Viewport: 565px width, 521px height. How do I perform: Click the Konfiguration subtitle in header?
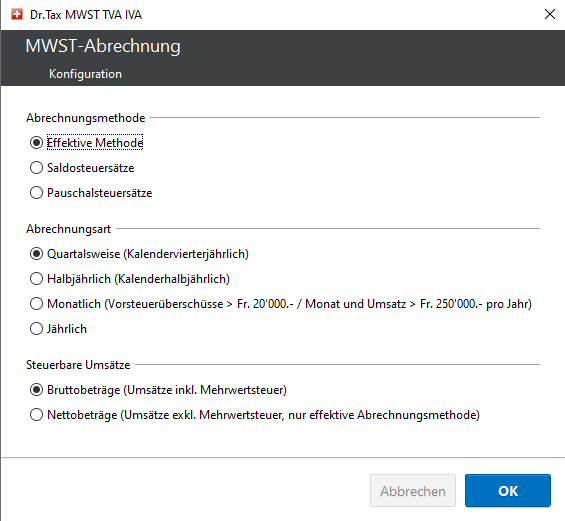(85, 74)
